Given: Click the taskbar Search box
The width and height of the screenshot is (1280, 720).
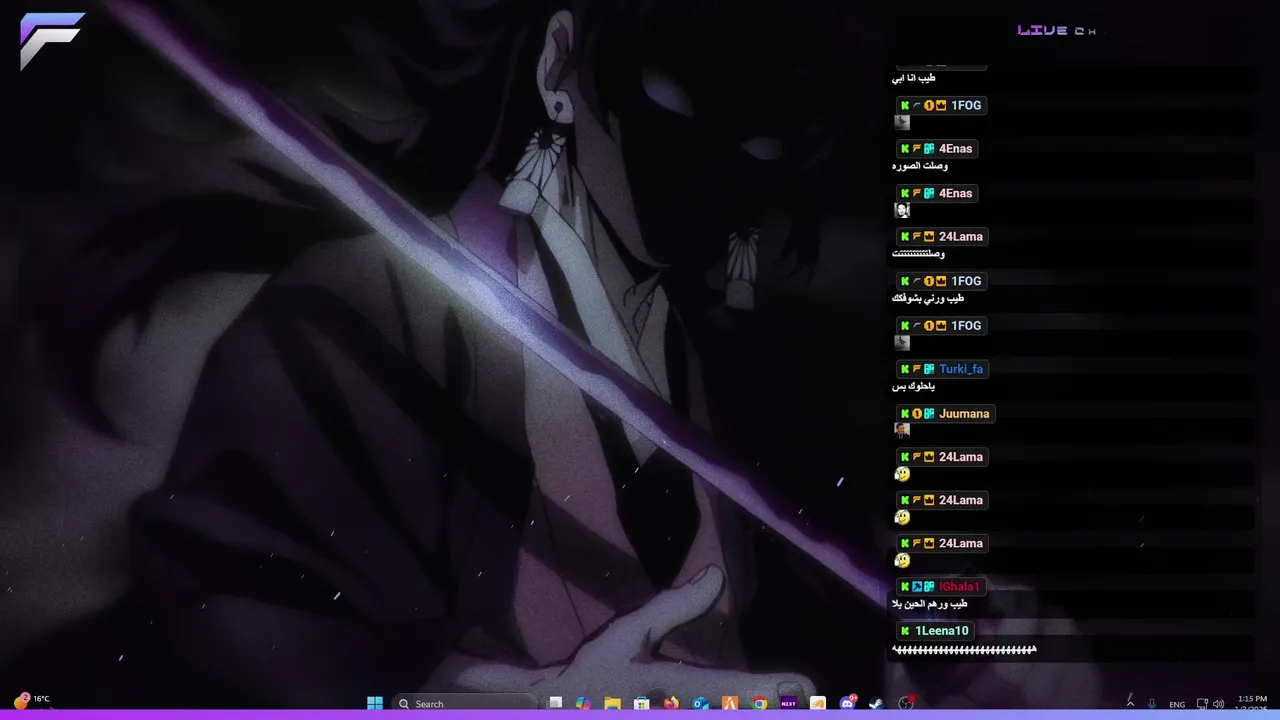Looking at the screenshot, I should pos(465,703).
